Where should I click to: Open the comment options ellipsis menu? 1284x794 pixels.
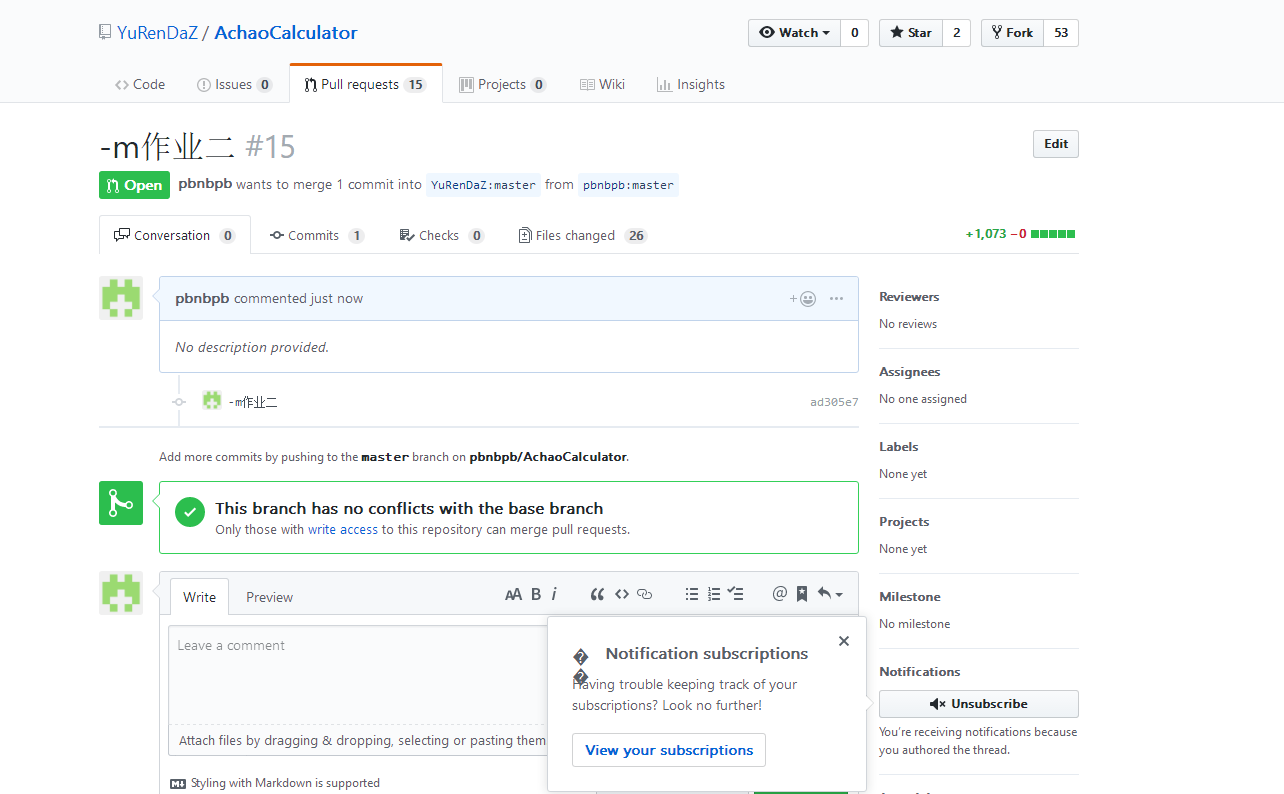pyautogui.click(x=837, y=298)
